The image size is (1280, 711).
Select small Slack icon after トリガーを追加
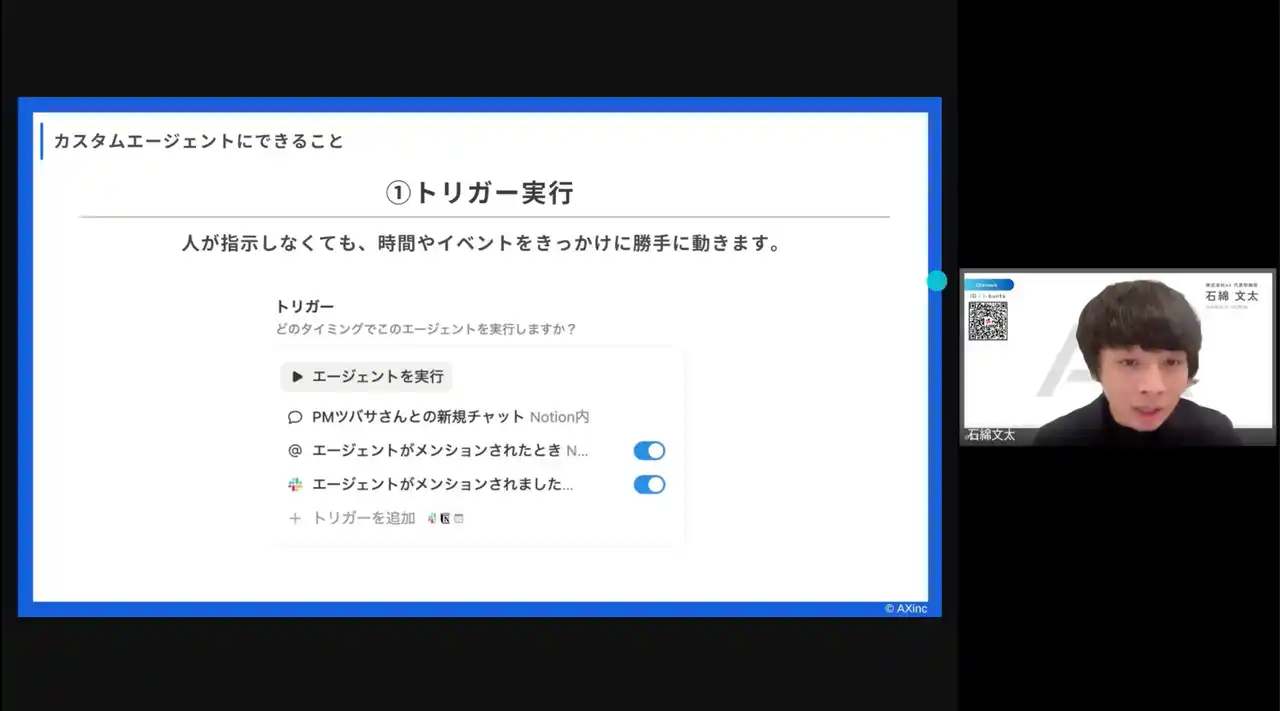432,518
